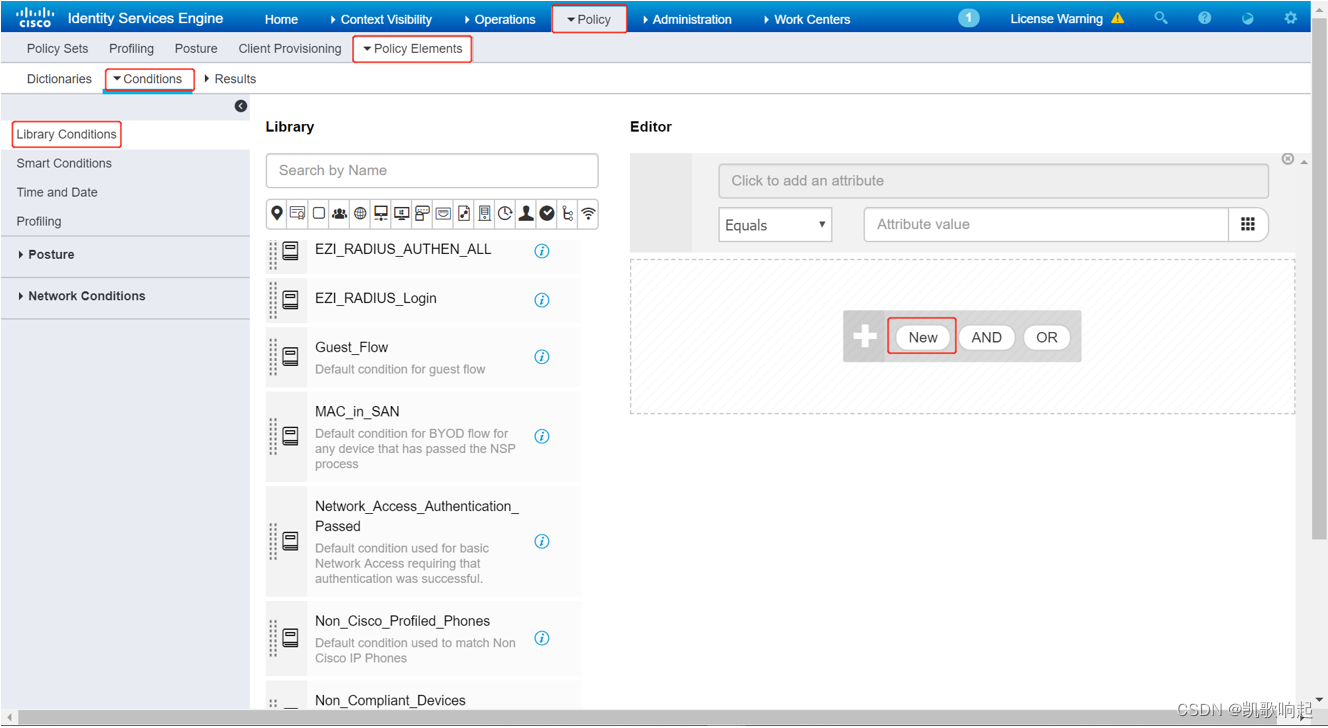Filter library by identity group icon
Screen dimensions: 1328x728
coord(339,213)
